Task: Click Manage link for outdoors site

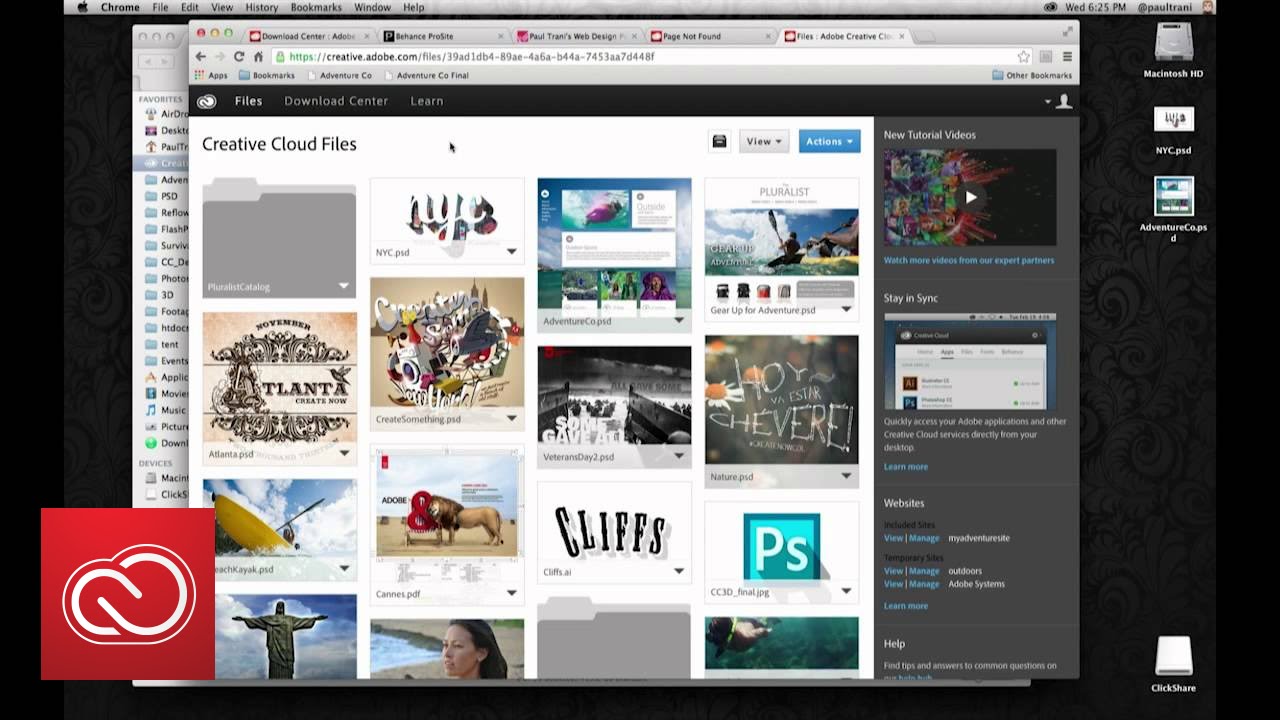Action: 924,571
